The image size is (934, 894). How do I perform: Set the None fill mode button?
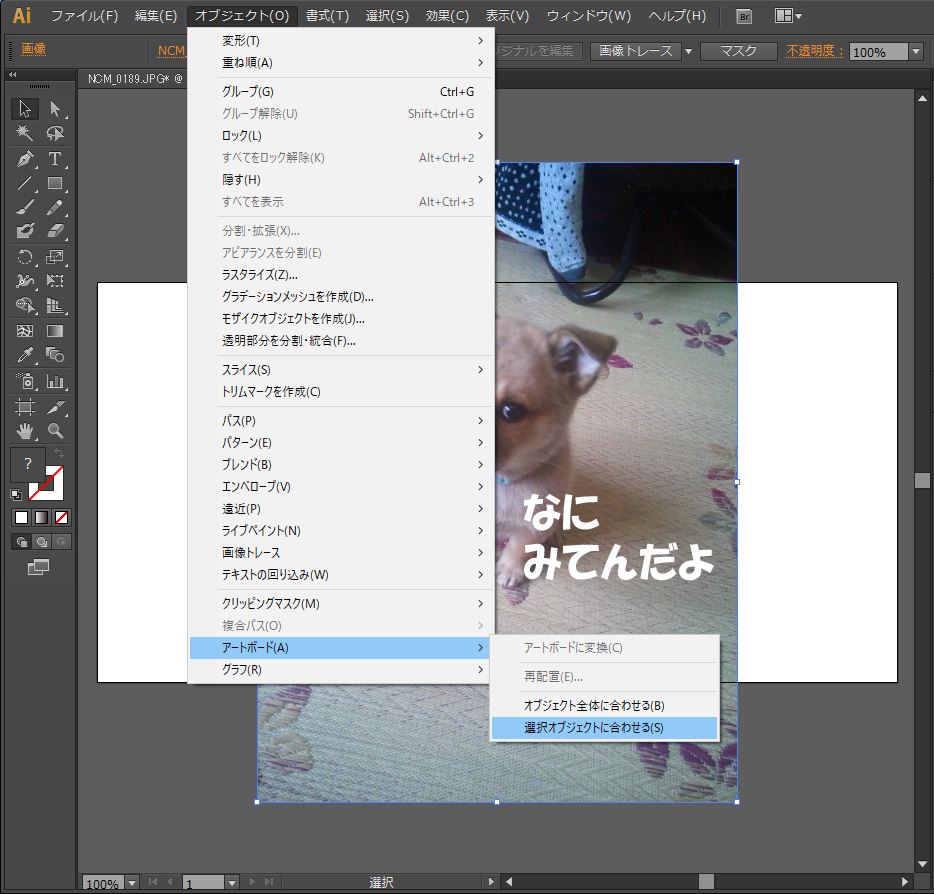coord(62,517)
